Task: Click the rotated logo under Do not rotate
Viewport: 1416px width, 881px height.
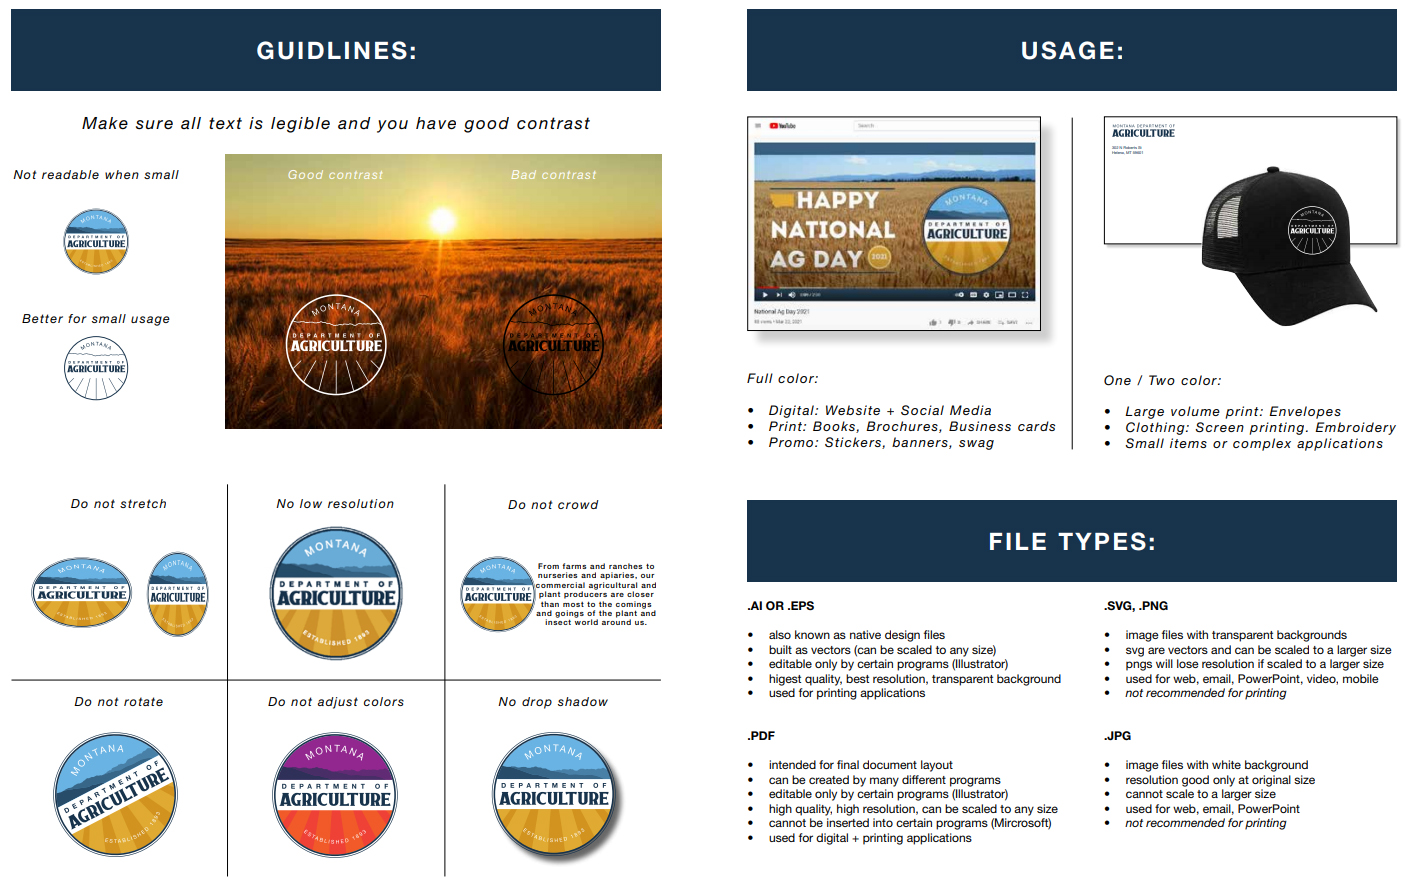Action: [116, 795]
